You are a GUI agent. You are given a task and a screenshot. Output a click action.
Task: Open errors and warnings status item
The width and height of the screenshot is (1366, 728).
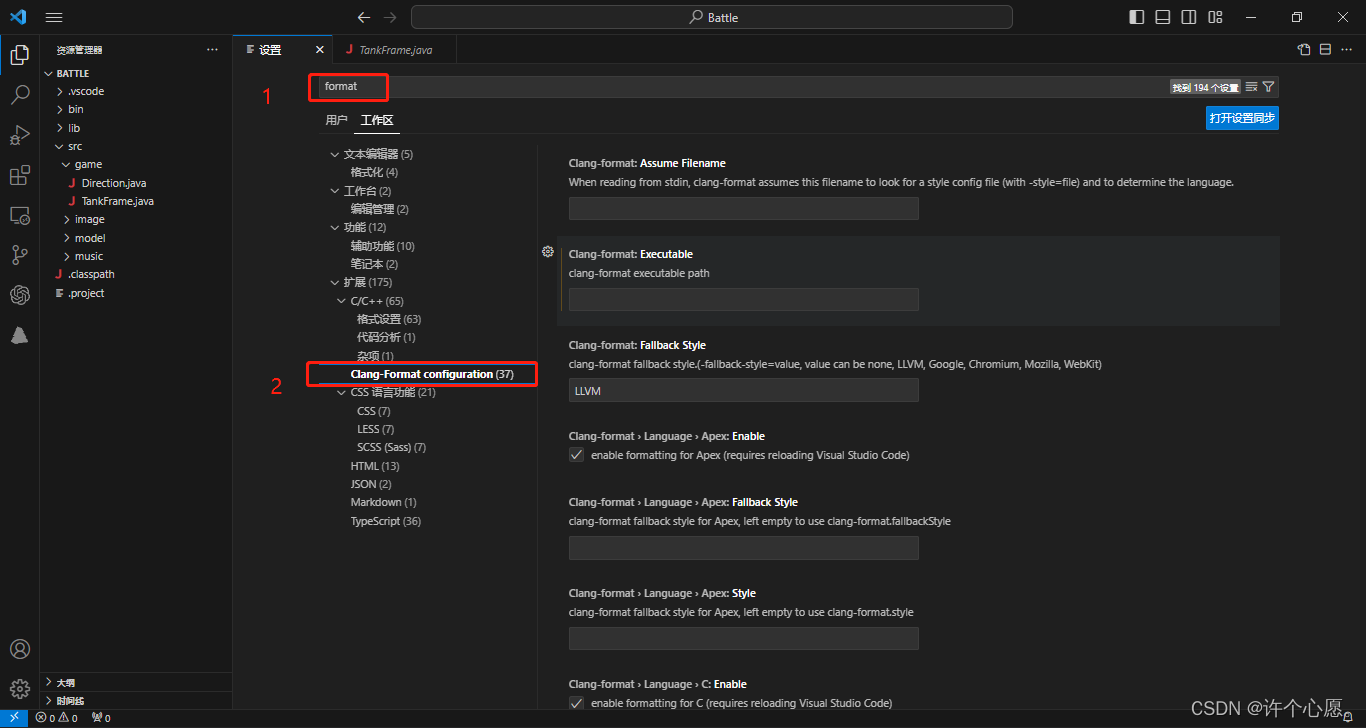pyautogui.click(x=57, y=718)
